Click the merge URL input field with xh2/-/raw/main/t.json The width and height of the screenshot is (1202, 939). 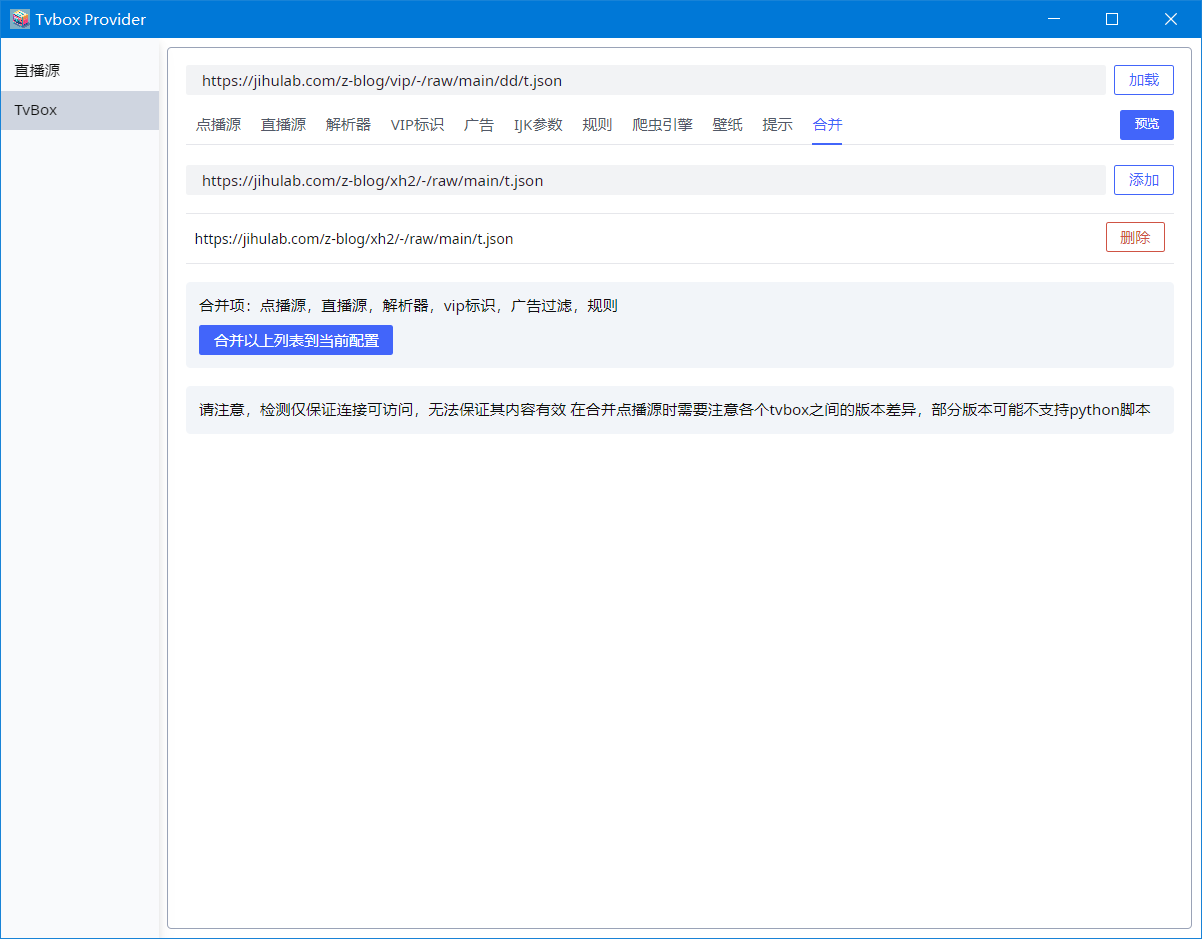646,180
